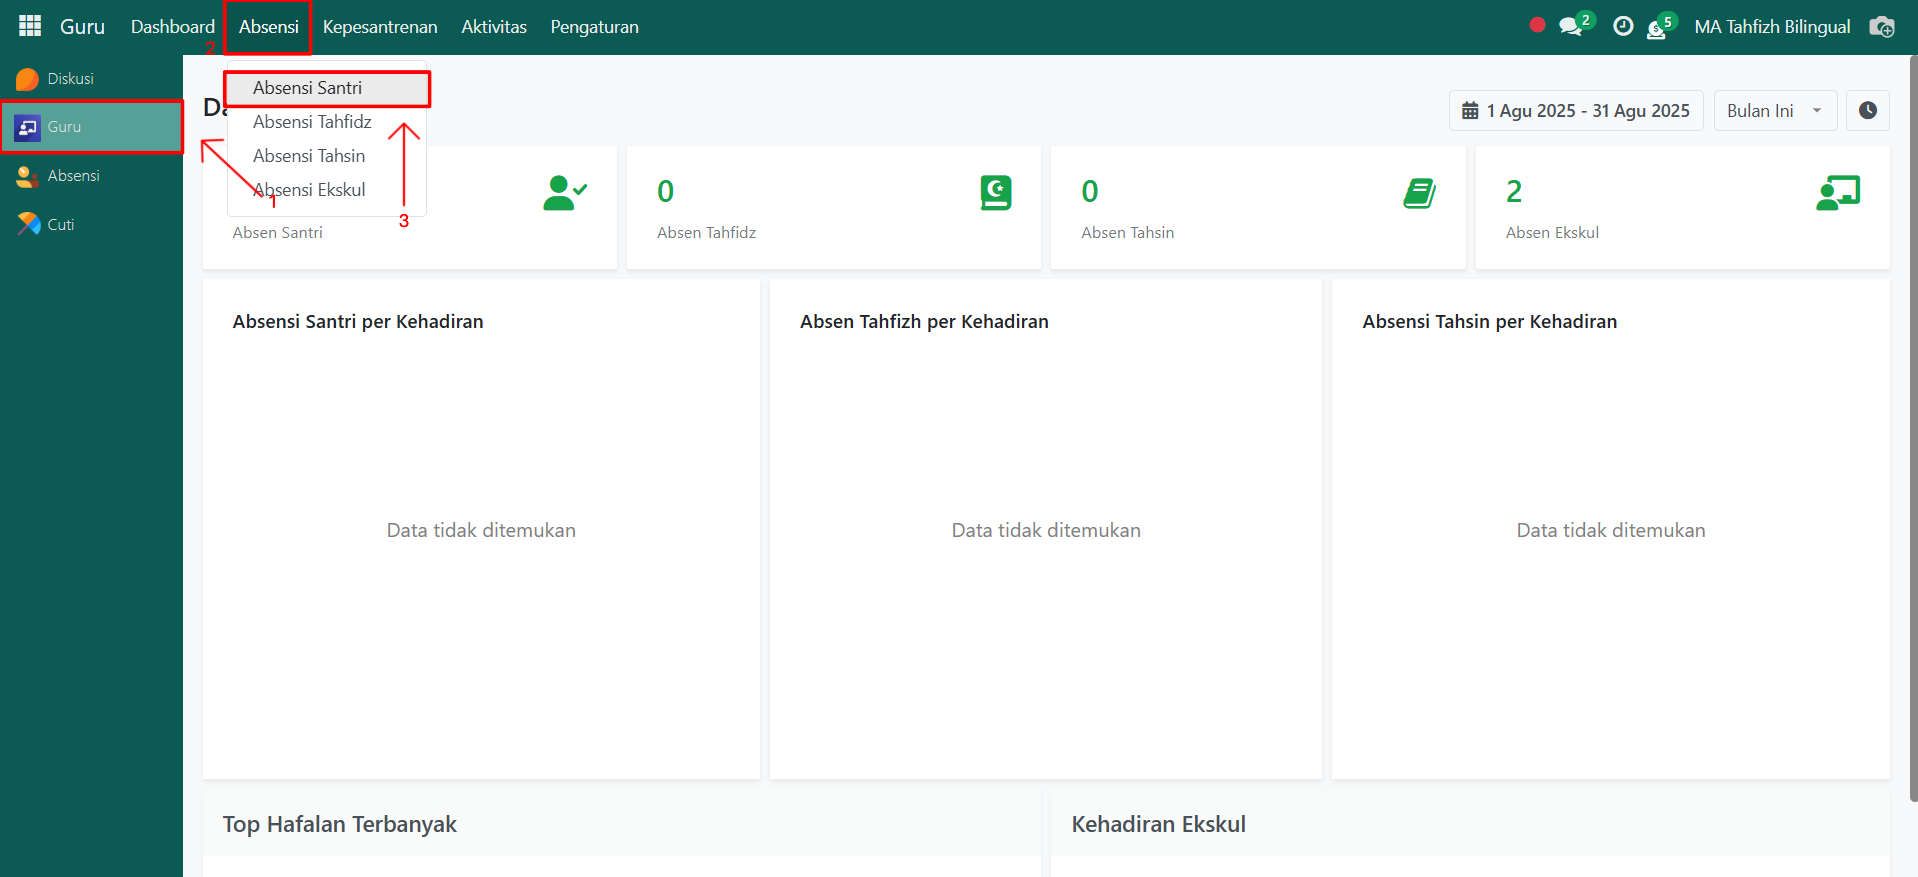Image resolution: width=1918 pixels, height=877 pixels.
Task: Choose Absensi Tahfidz menu entry
Action: coord(312,122)
